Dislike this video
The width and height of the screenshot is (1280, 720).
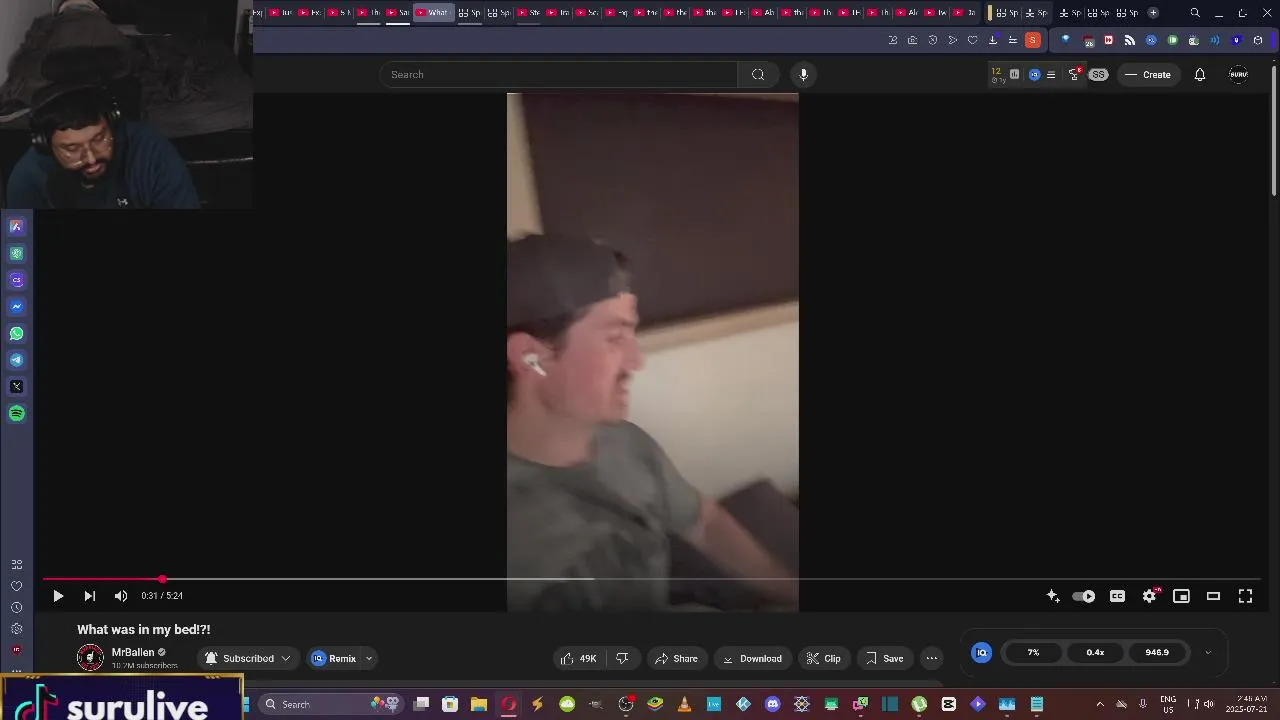pyautogui.click(x=622, y=658)
